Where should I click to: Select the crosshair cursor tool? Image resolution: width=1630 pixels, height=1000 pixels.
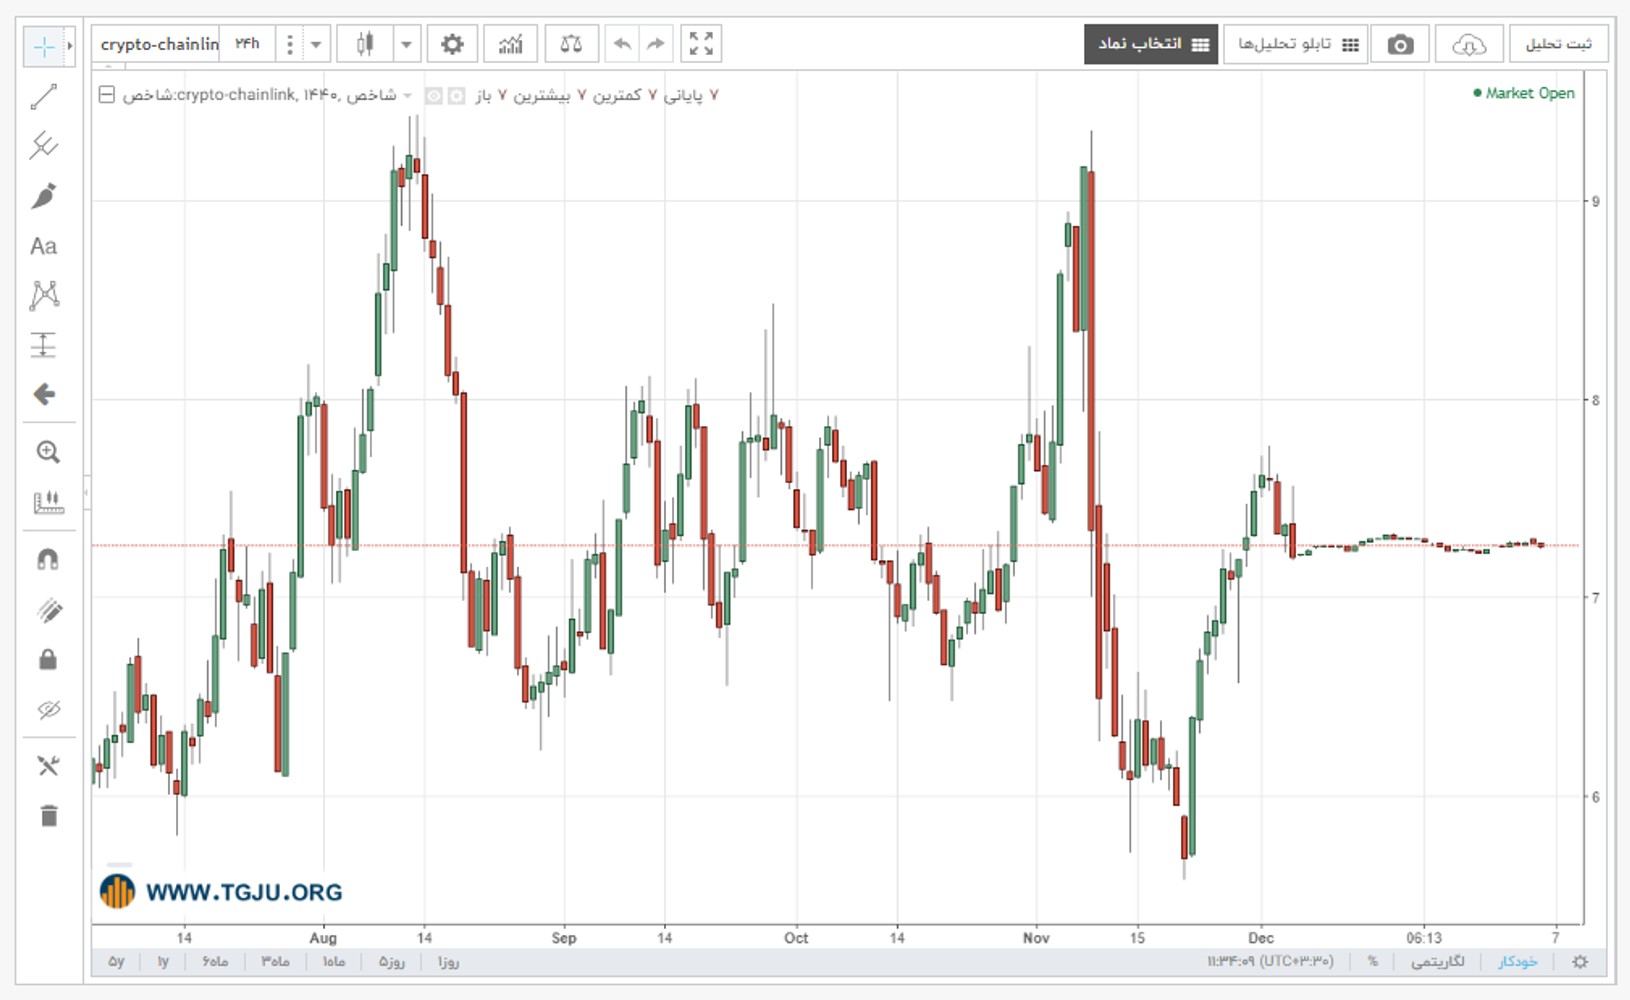(x=43, y=46)
